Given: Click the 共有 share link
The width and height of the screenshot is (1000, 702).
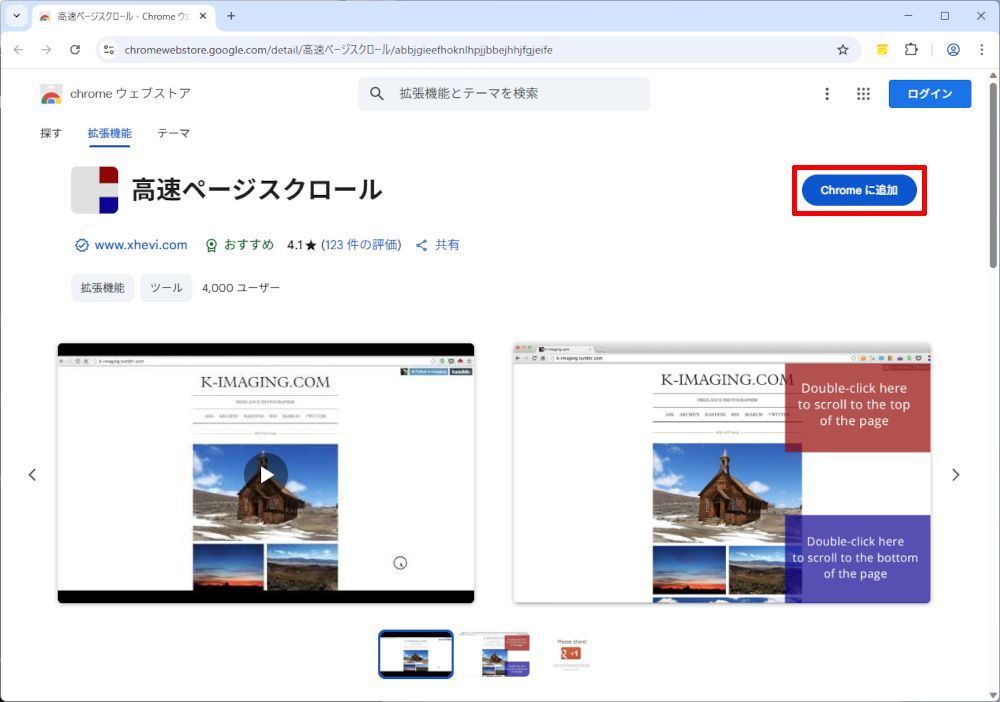Looking at the screenshot, I should (x=438, y=245).
